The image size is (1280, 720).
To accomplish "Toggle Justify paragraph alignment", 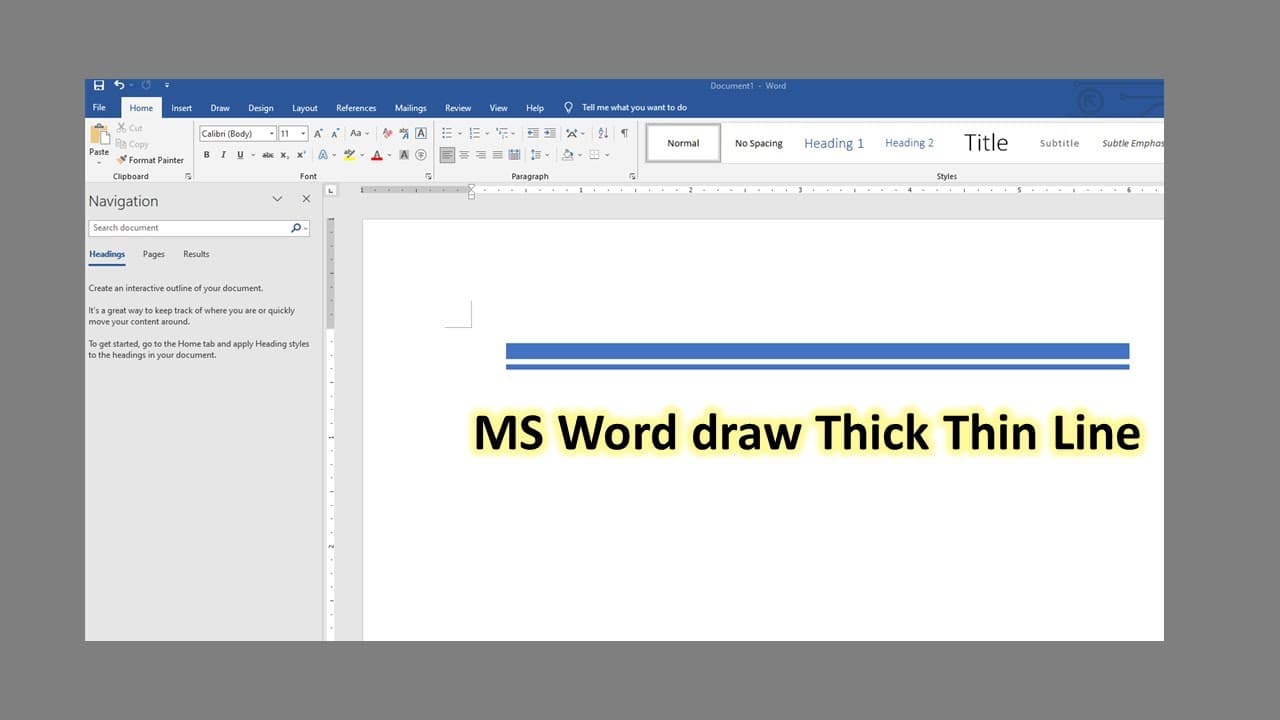I will point(498,155).
